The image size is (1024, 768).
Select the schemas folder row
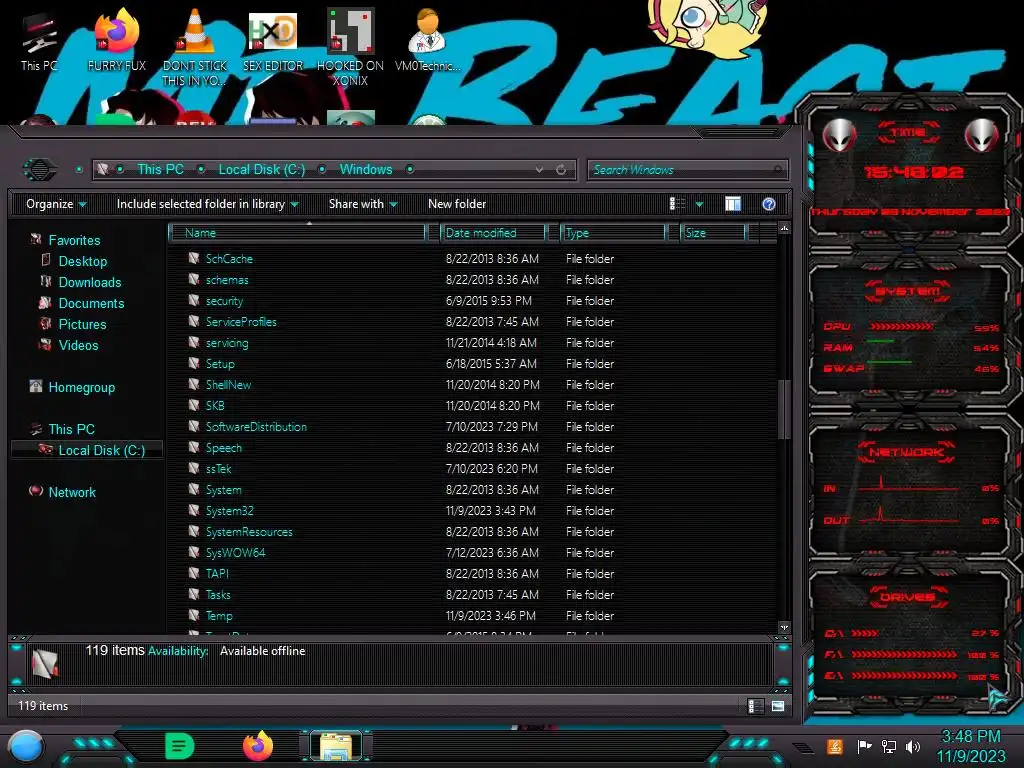473,280
